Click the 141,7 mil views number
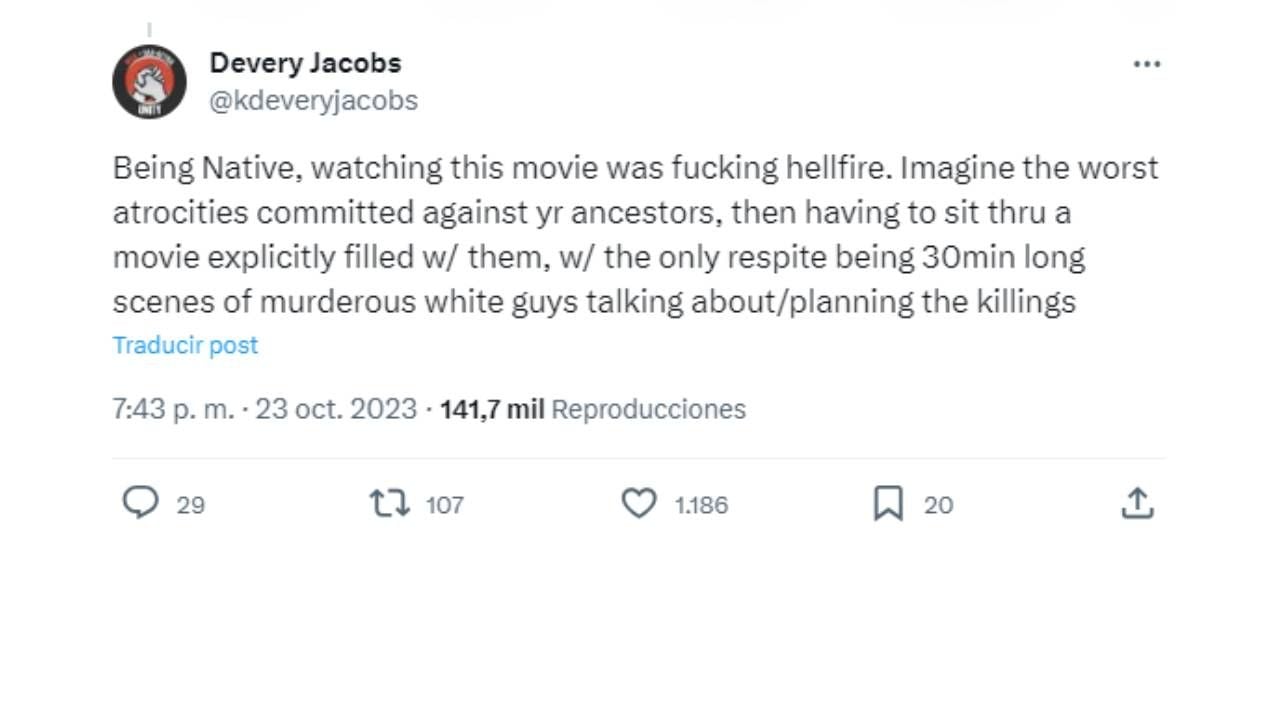Image resolution: width=1280 pixels, height=720 pixels. pyautogui.click(x=491, y=409)
